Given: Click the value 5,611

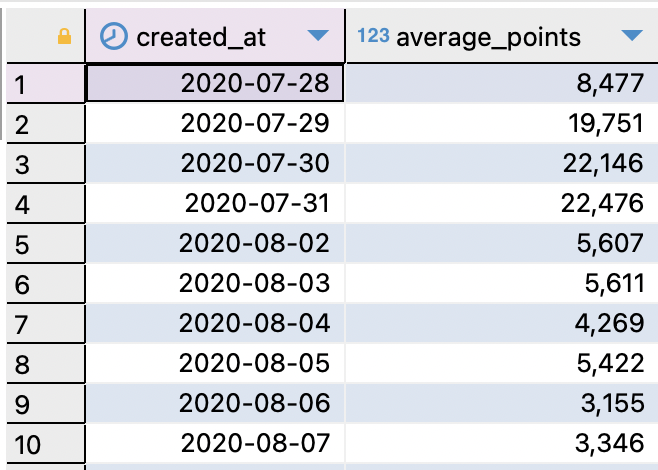Looking at the screenshot, I should click(x=614, y=283).
